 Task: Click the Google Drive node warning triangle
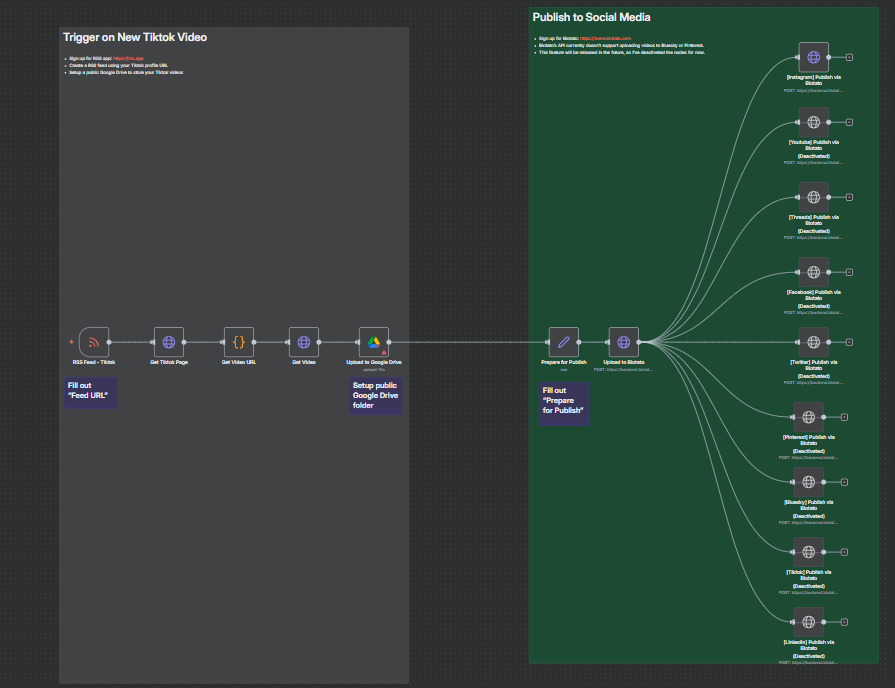click(x=384, y=351)
